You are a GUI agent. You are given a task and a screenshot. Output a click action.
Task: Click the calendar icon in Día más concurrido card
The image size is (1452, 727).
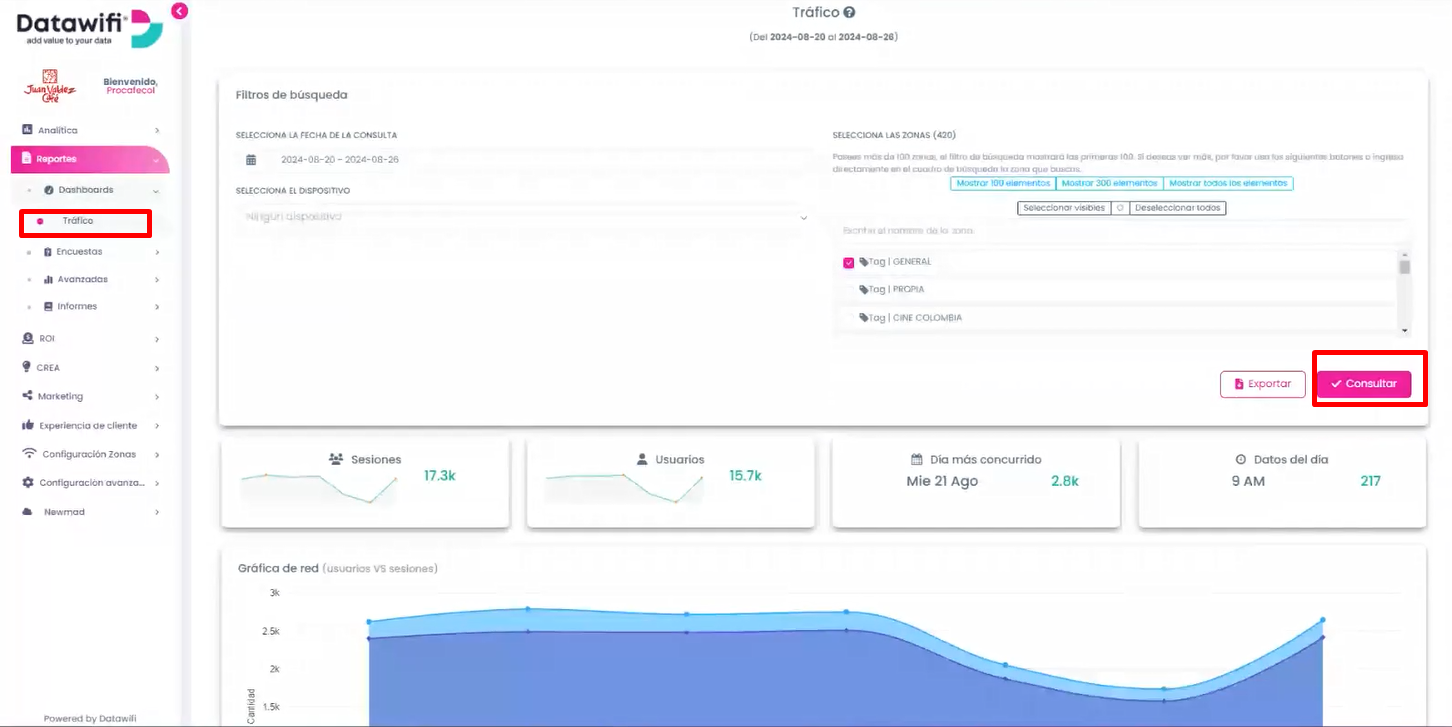pyautogui.click(x=916, y=460)
